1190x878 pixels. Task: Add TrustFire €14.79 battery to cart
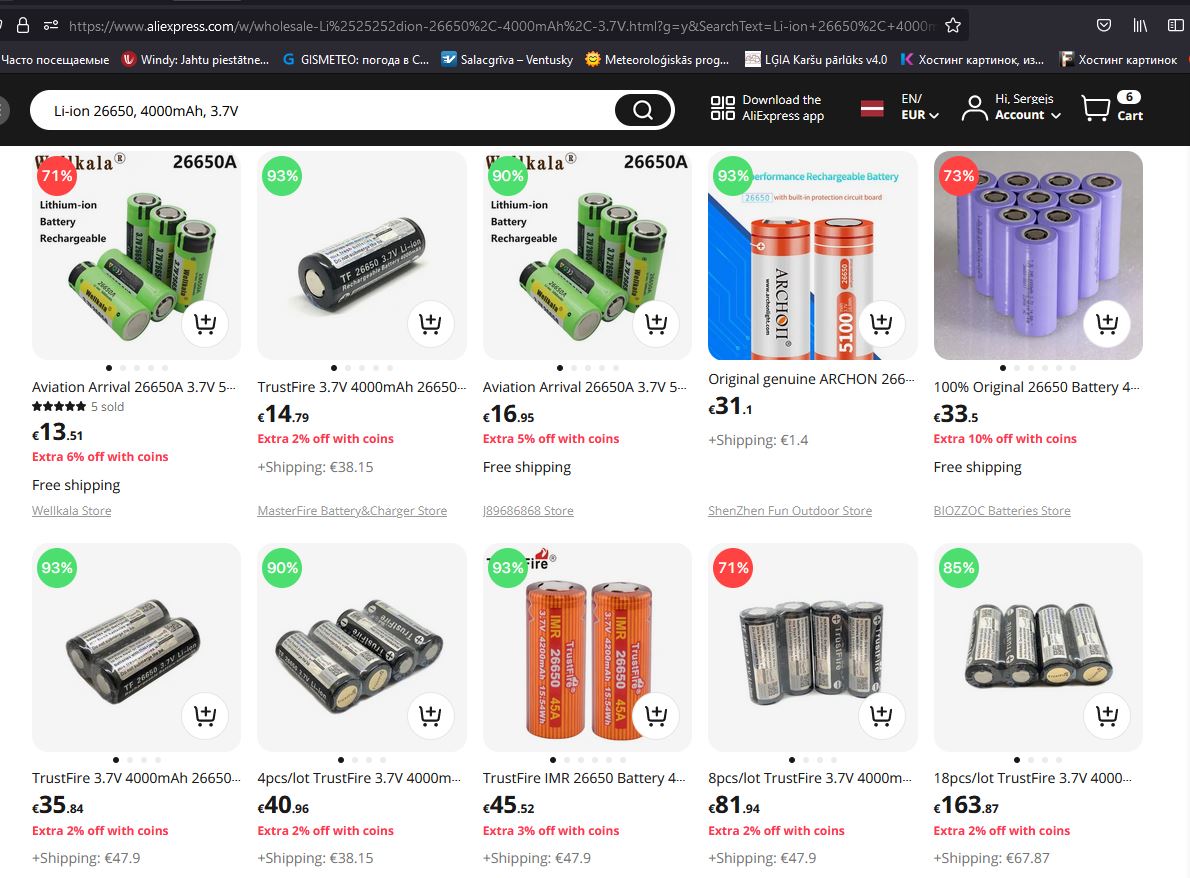(x=430, y=324)
